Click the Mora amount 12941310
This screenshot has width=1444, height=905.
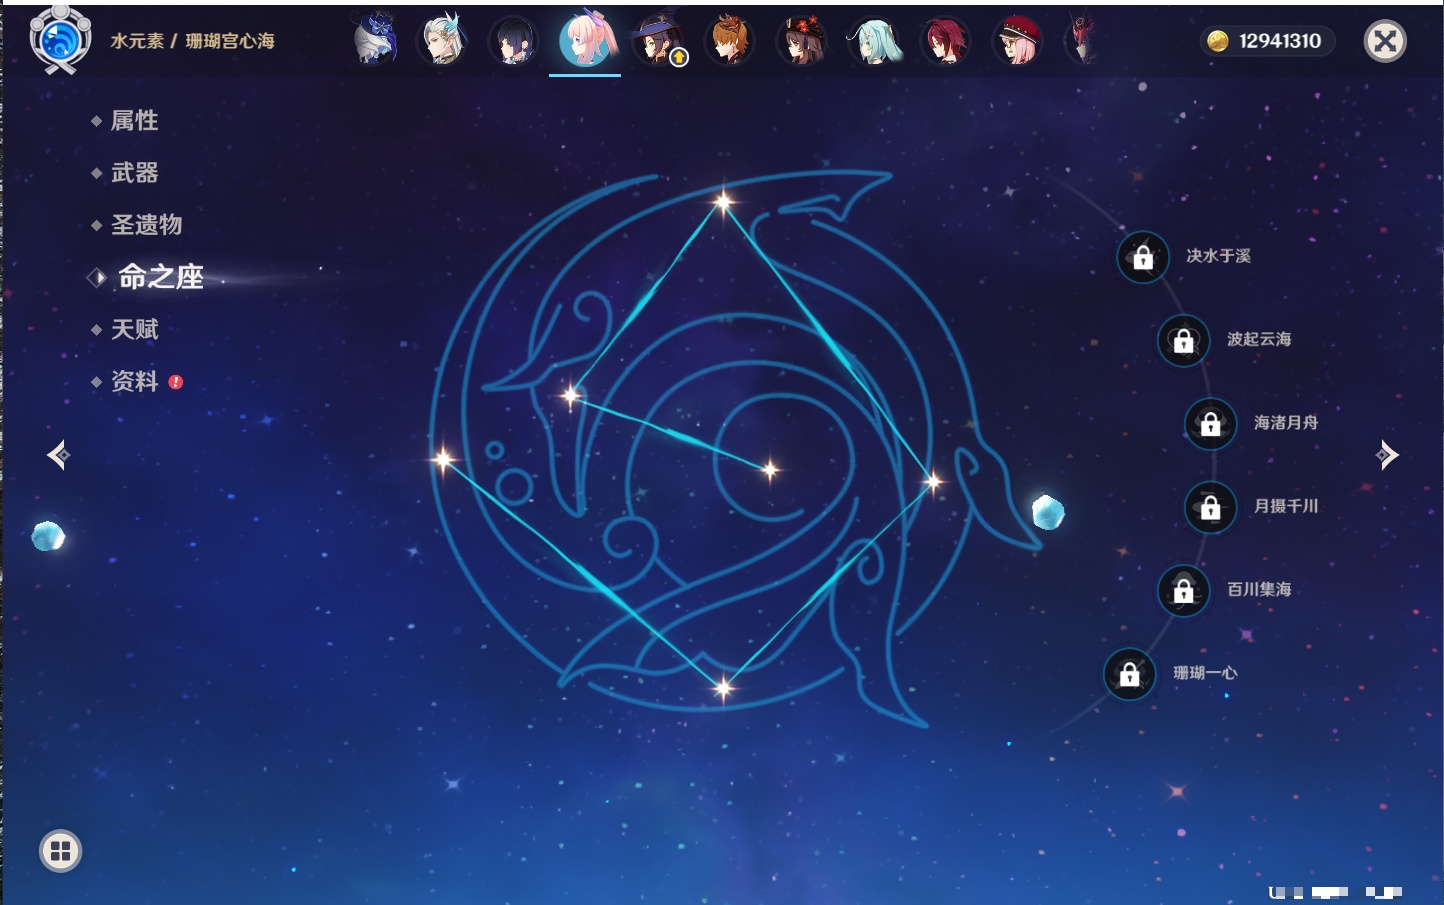[1280, 41]
